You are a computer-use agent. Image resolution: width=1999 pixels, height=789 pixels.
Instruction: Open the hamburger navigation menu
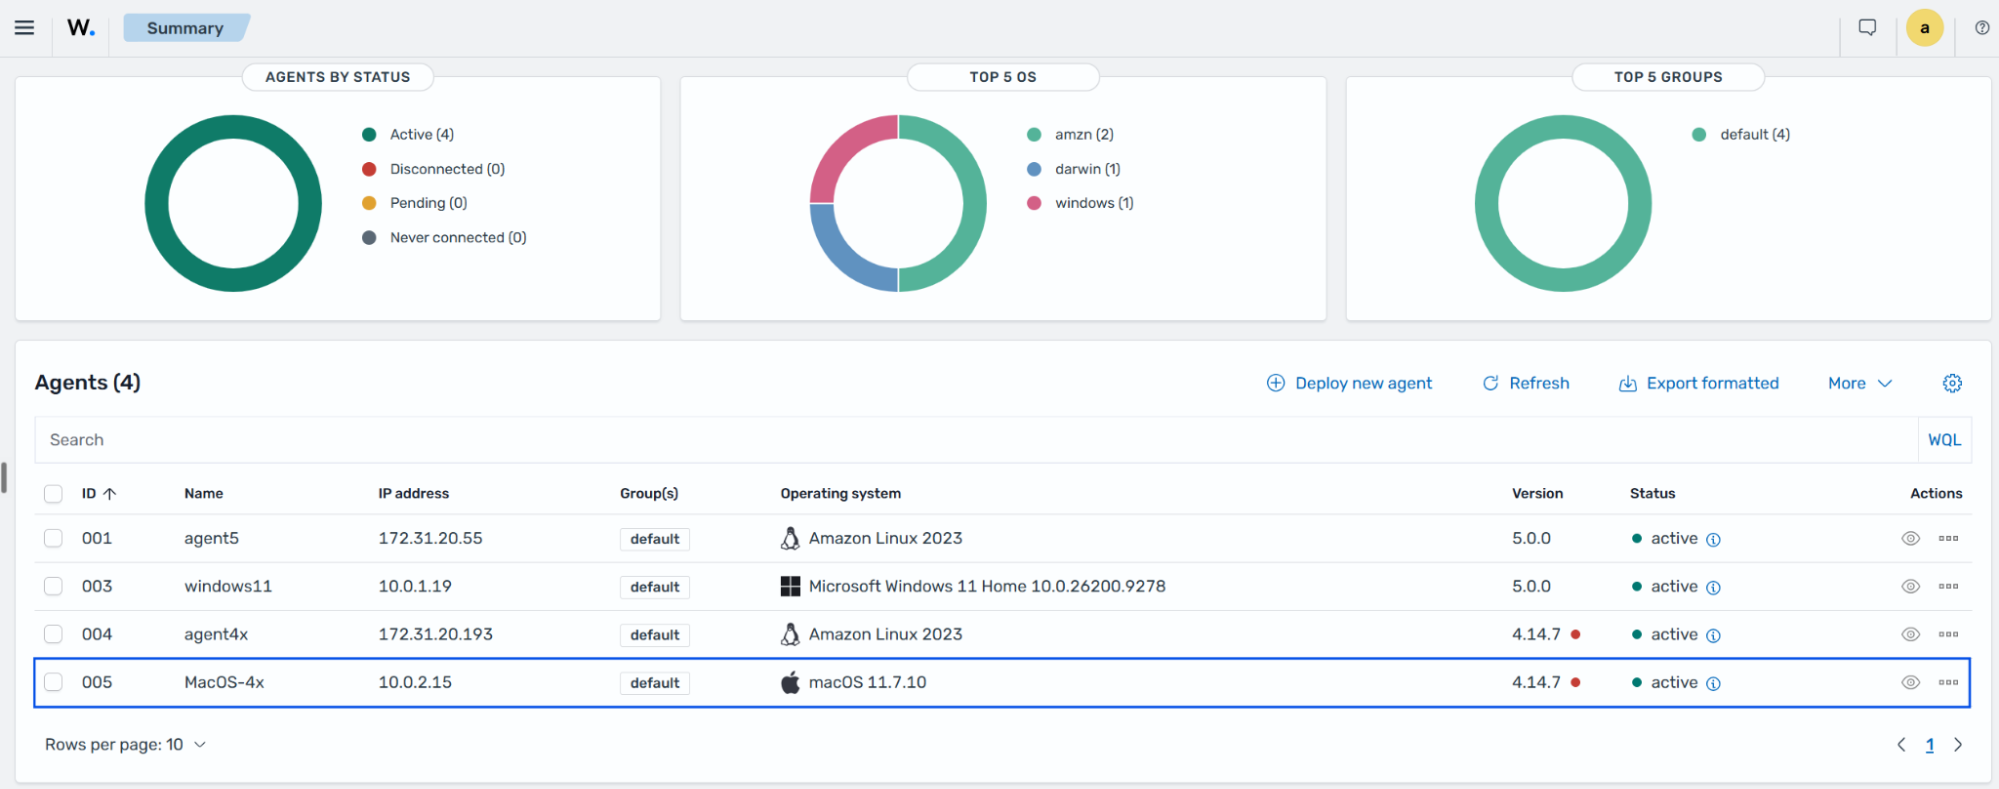24,28
